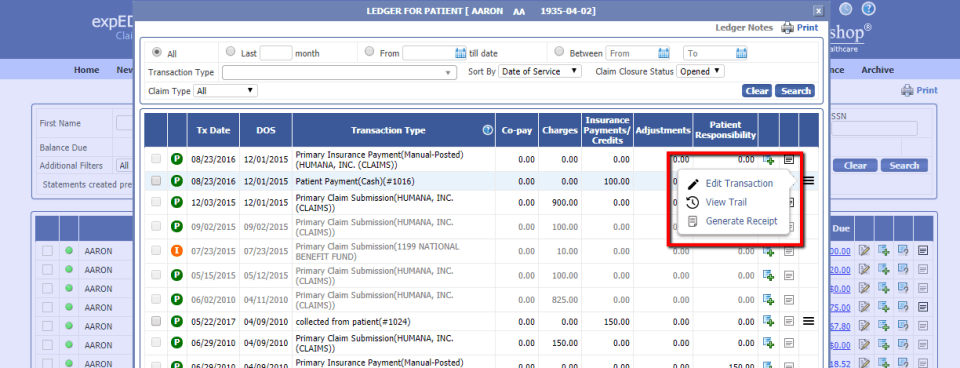This screenshot has height=368, width=960.
Task: Open the Ledger Notes link
Action: click(x=743, y=28)
